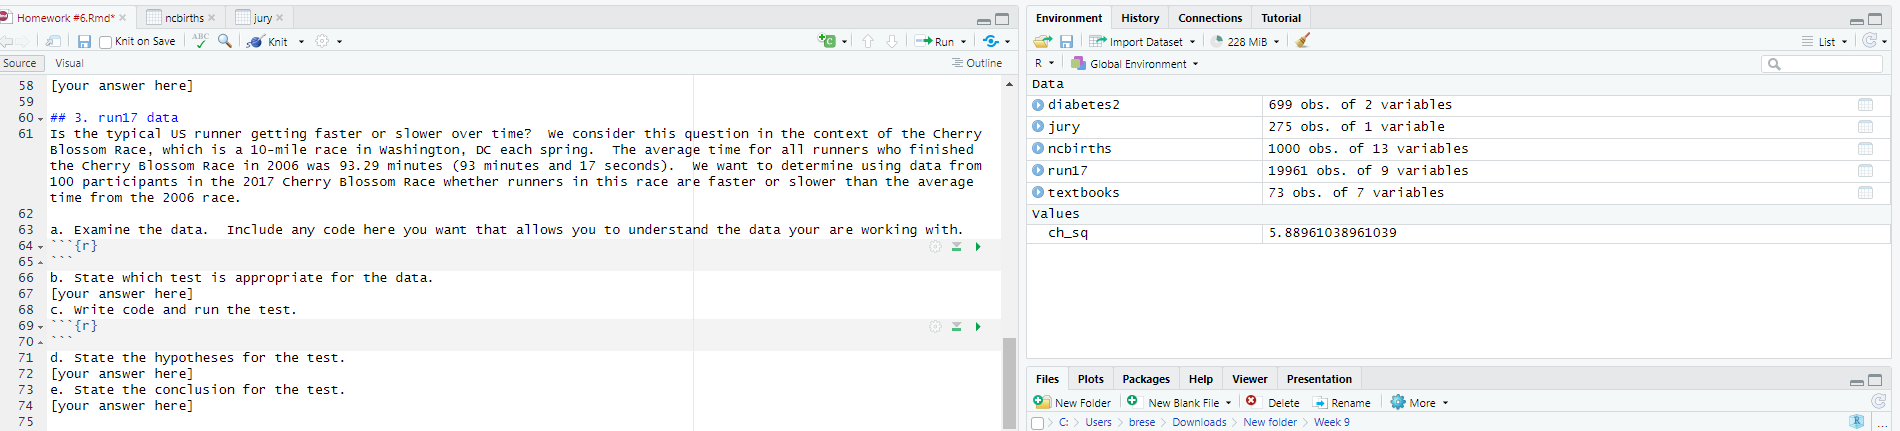Refresh the Environment pane
This screenshot has width=1900, height=431.
(1869, 41)
